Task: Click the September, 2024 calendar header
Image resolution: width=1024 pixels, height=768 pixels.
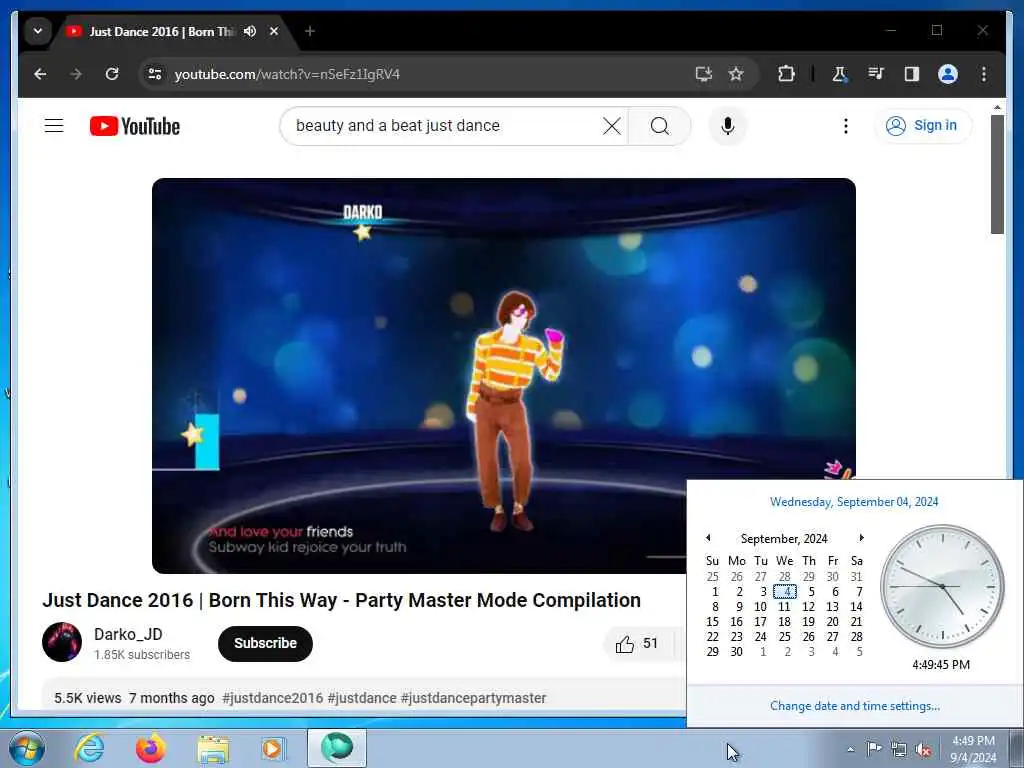Action: click(784, 538)
